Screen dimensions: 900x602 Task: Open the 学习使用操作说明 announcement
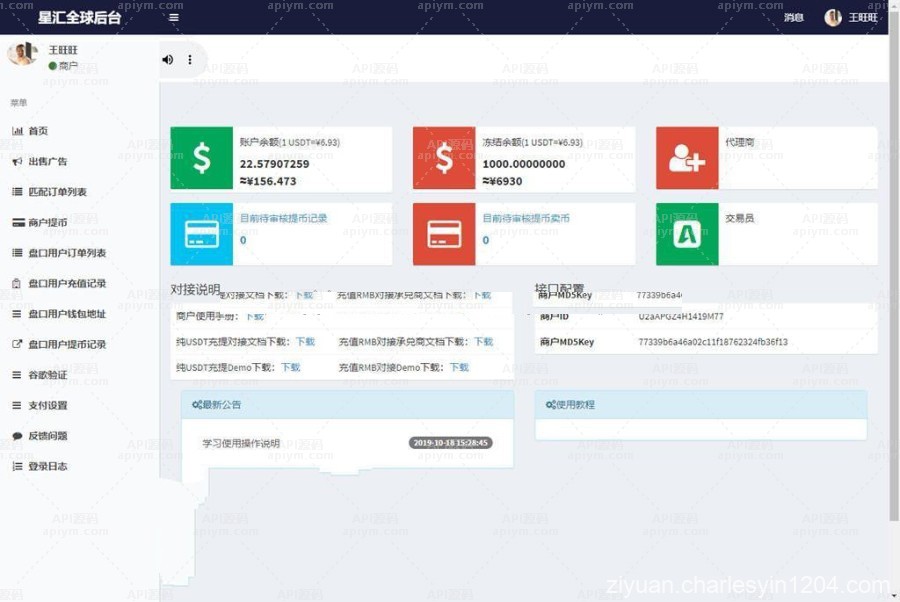(239, 444)
